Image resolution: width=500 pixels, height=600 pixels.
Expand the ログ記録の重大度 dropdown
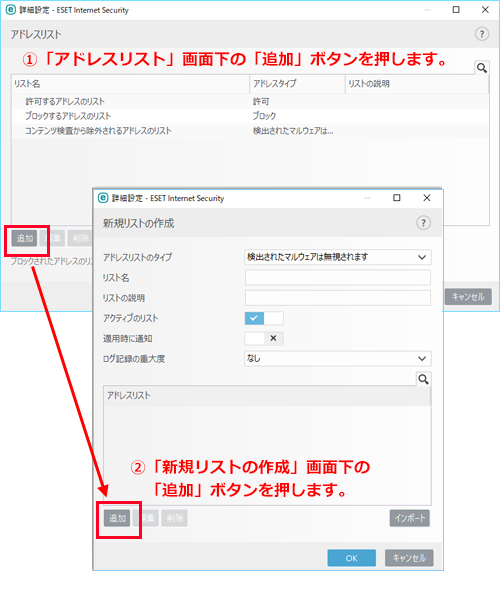338,359
